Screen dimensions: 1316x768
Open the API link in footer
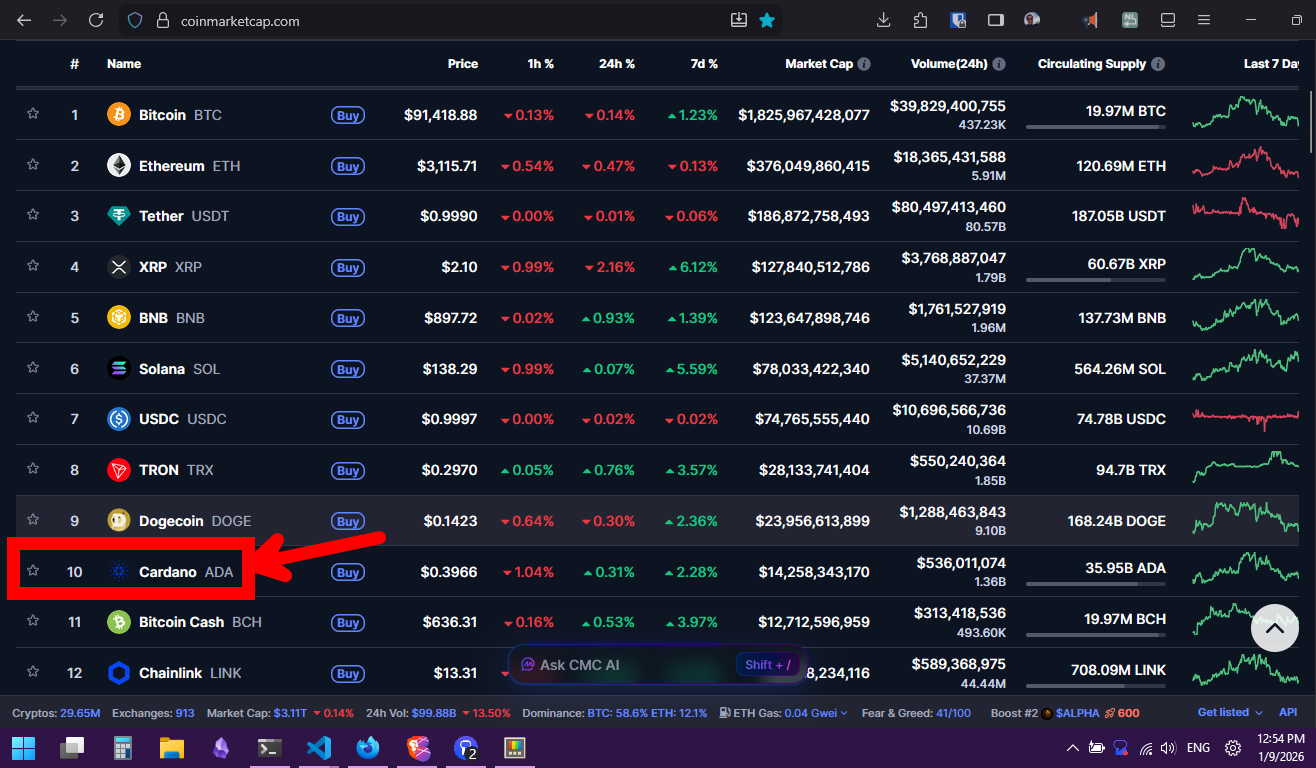tap(1288, 712)
